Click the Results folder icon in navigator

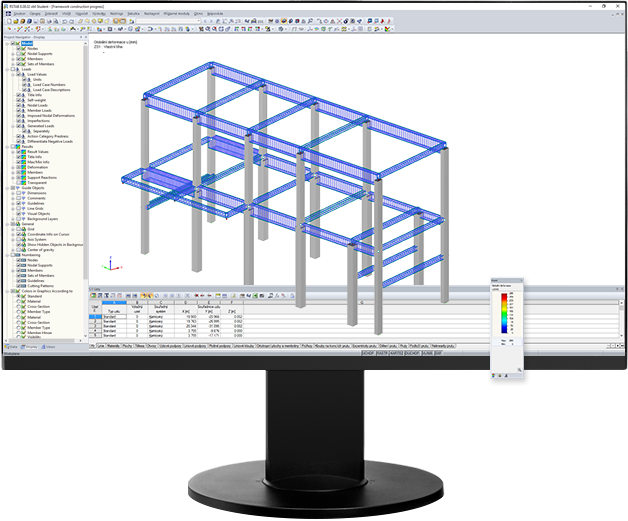tap(20, 147)
